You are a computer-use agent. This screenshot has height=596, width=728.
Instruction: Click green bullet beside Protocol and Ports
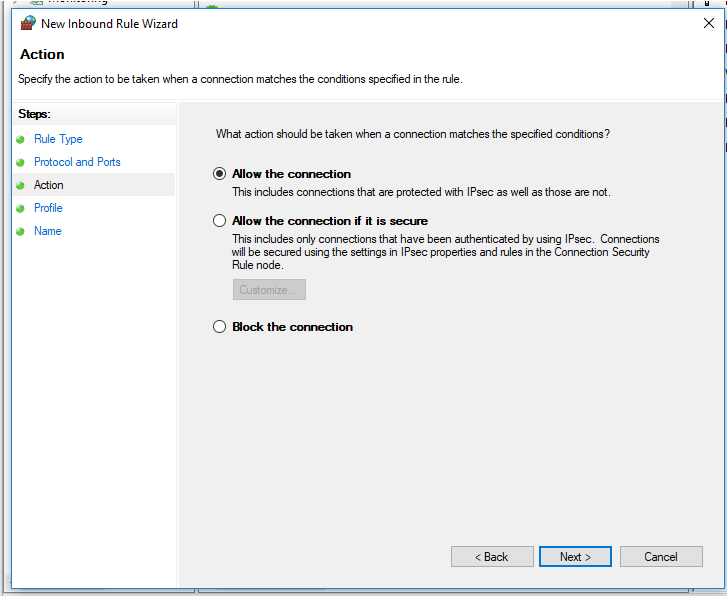20,162
